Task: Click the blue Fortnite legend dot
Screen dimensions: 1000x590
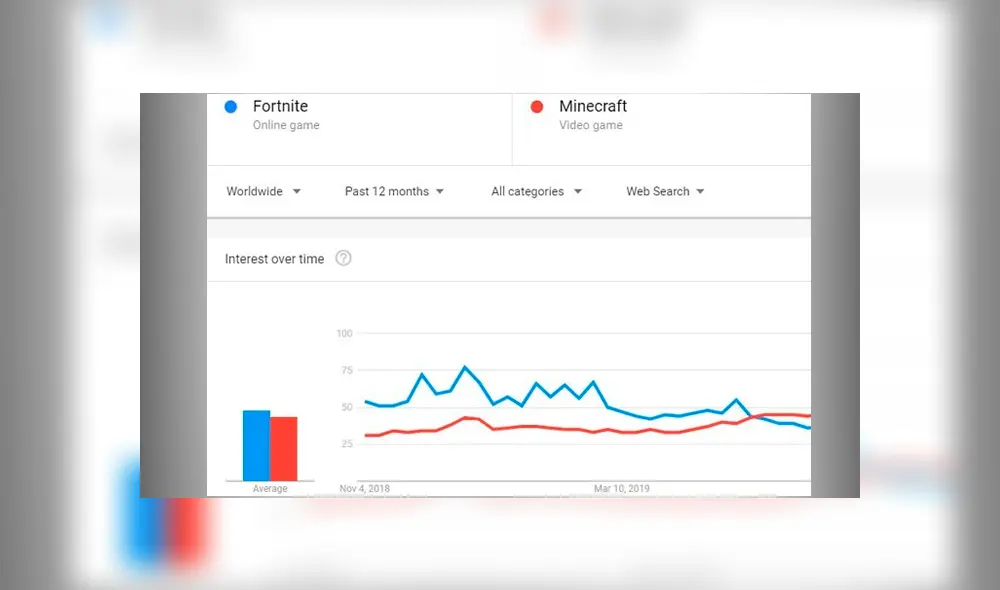Action: pos(230,106)
